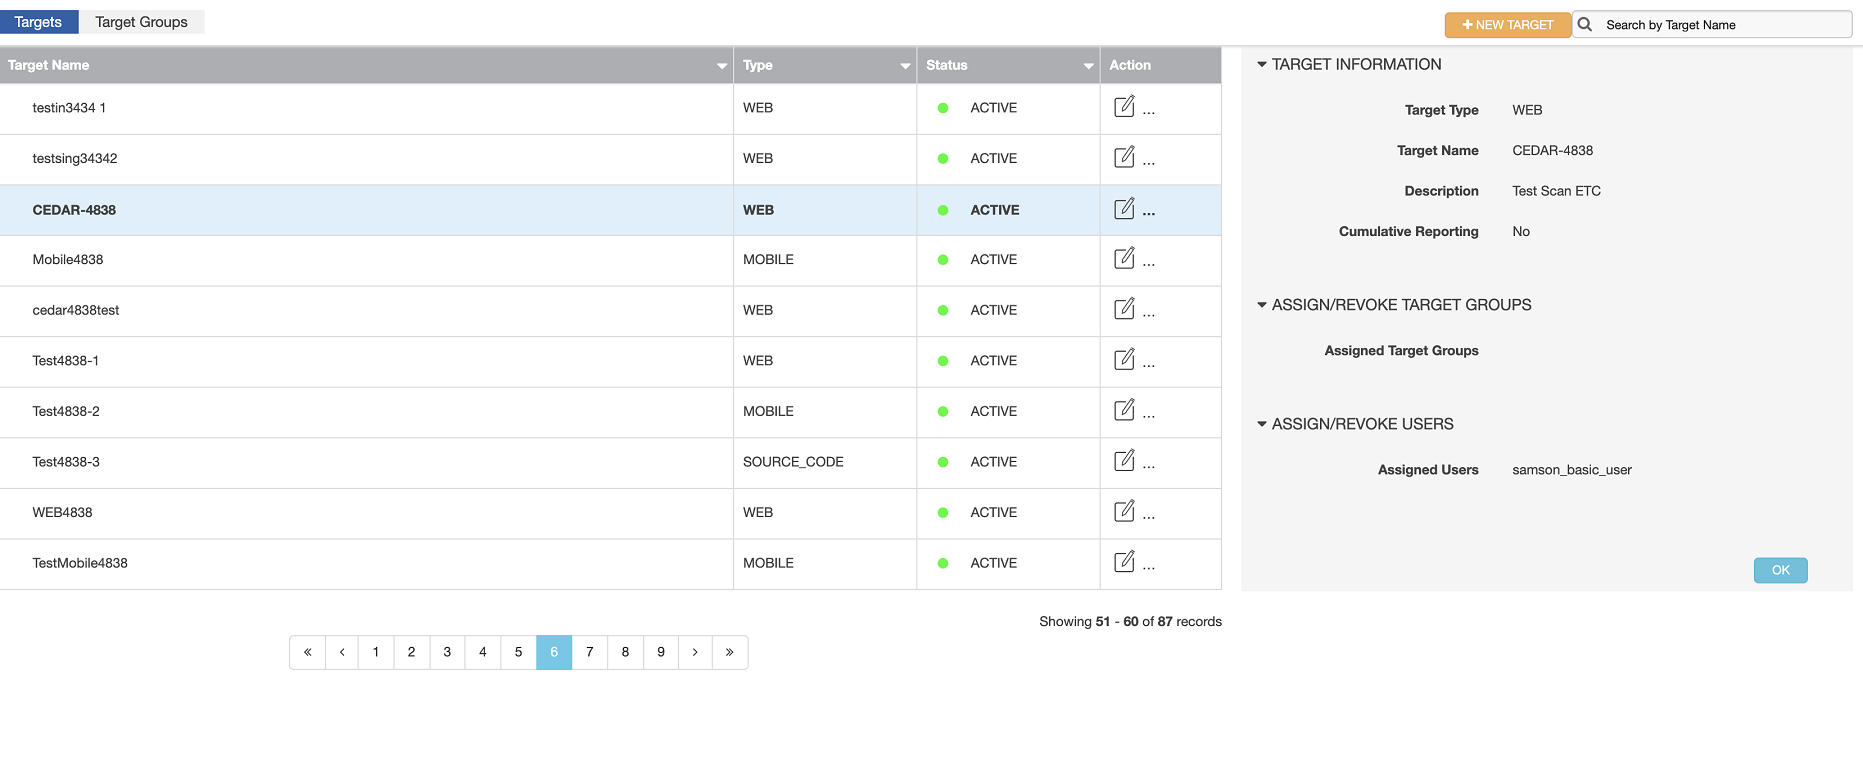Open more actions ellipsis for testsing34342
1863x761 pixels.
1149,164
